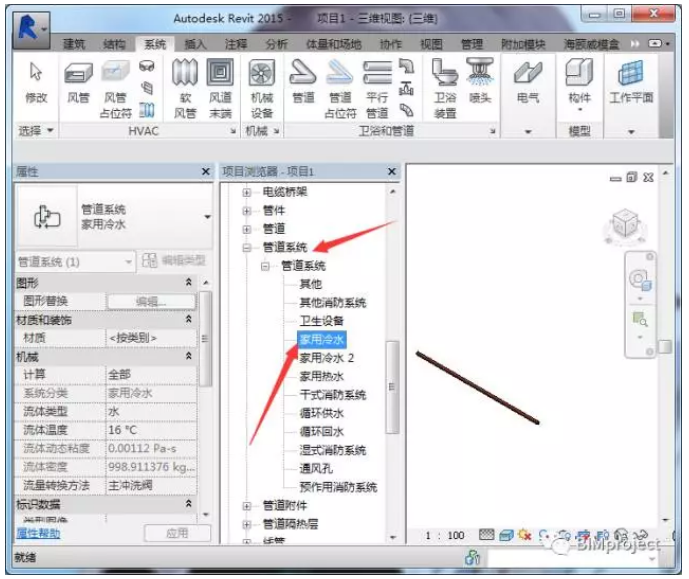
Task: Select the 修改 arrow tool
Action: pos(36,82)
